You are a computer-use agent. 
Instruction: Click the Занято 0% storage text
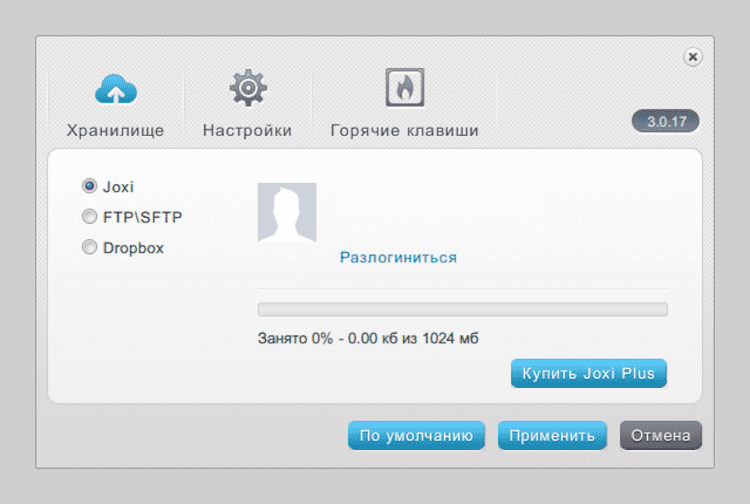tap(368, 339)
